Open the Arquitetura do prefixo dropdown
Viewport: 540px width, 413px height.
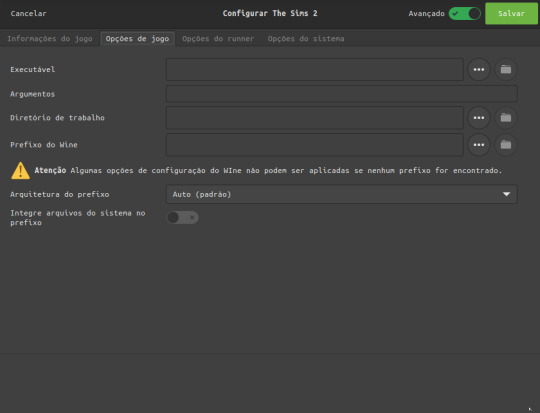pyautogui.click(x=342, y=194)
